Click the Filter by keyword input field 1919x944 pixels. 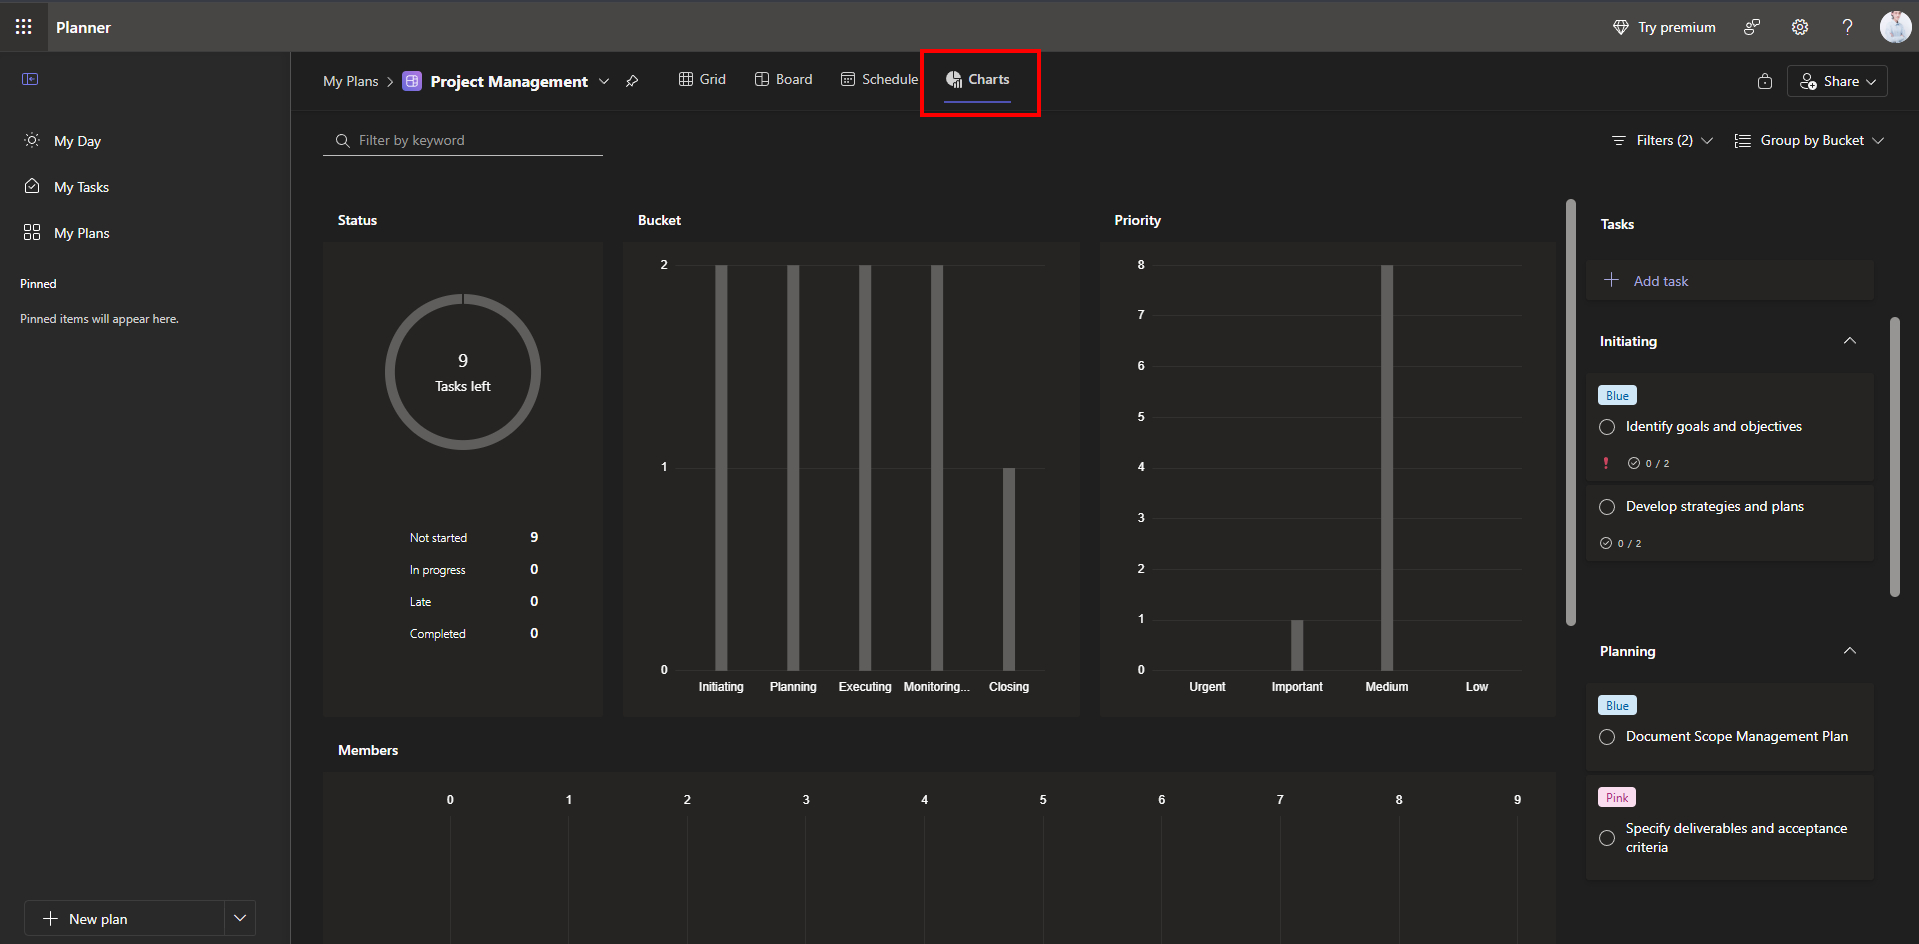[462, 140]
